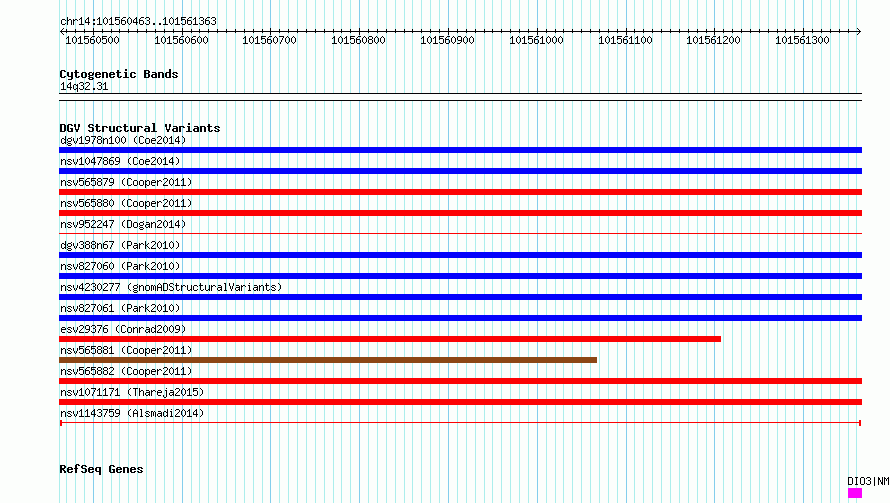The width and height of the screenshot is (890, 503).
Task: Click the red esv29376 variant bar
Action: pyautogui.click(x=390, y=339)
